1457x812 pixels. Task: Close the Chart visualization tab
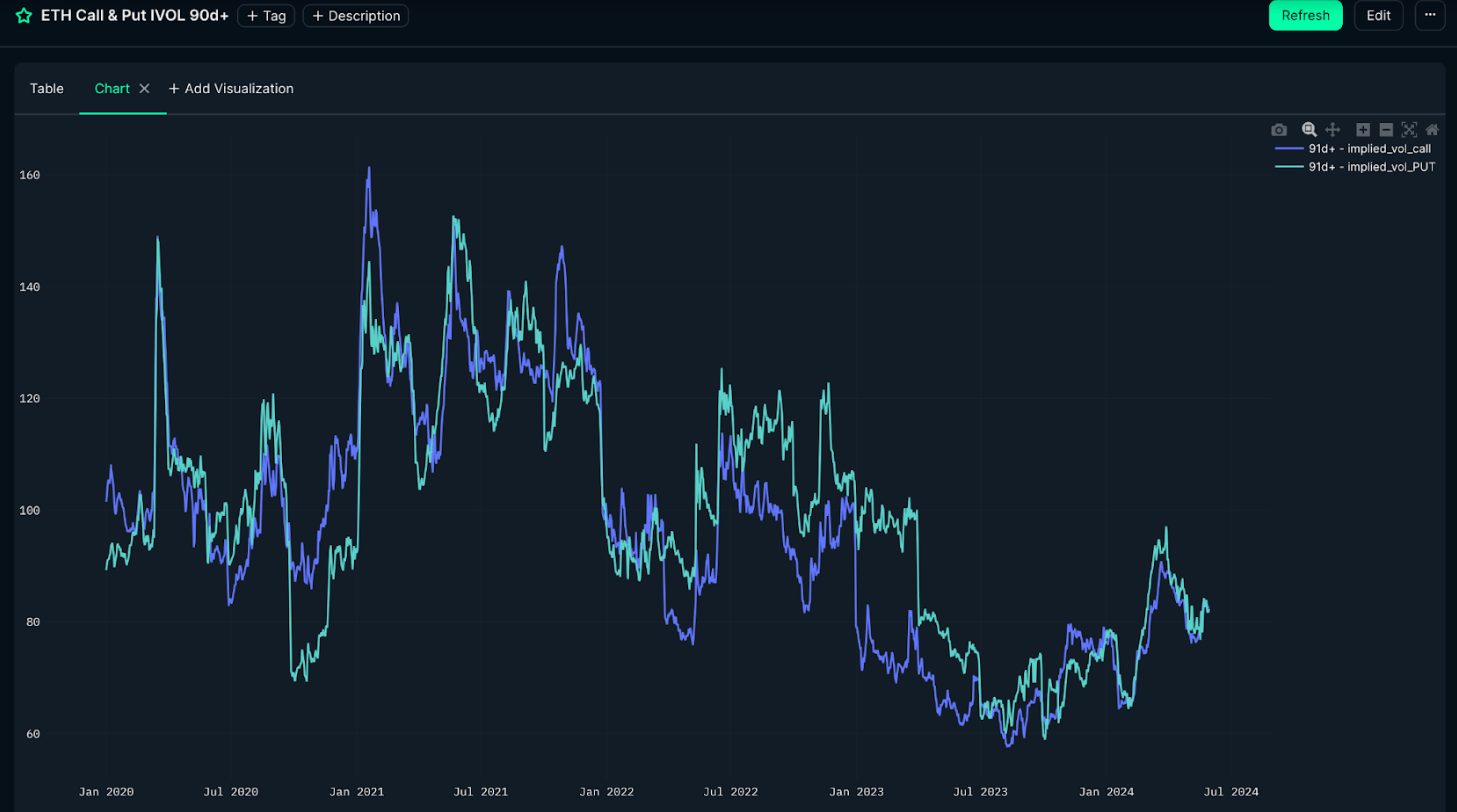coord(144,88)
